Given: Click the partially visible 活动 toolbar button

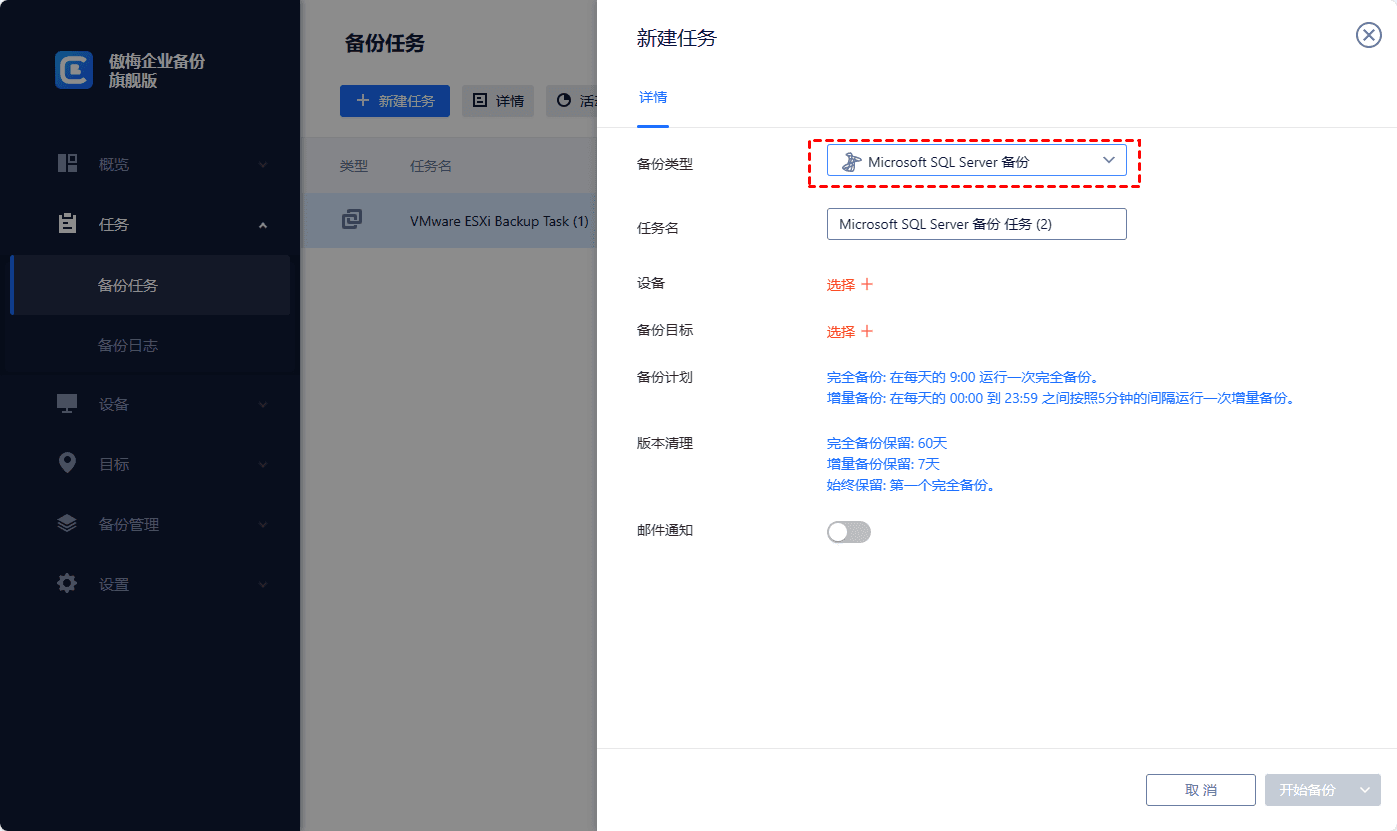Looking at the screenshot, I should (572, 101).
